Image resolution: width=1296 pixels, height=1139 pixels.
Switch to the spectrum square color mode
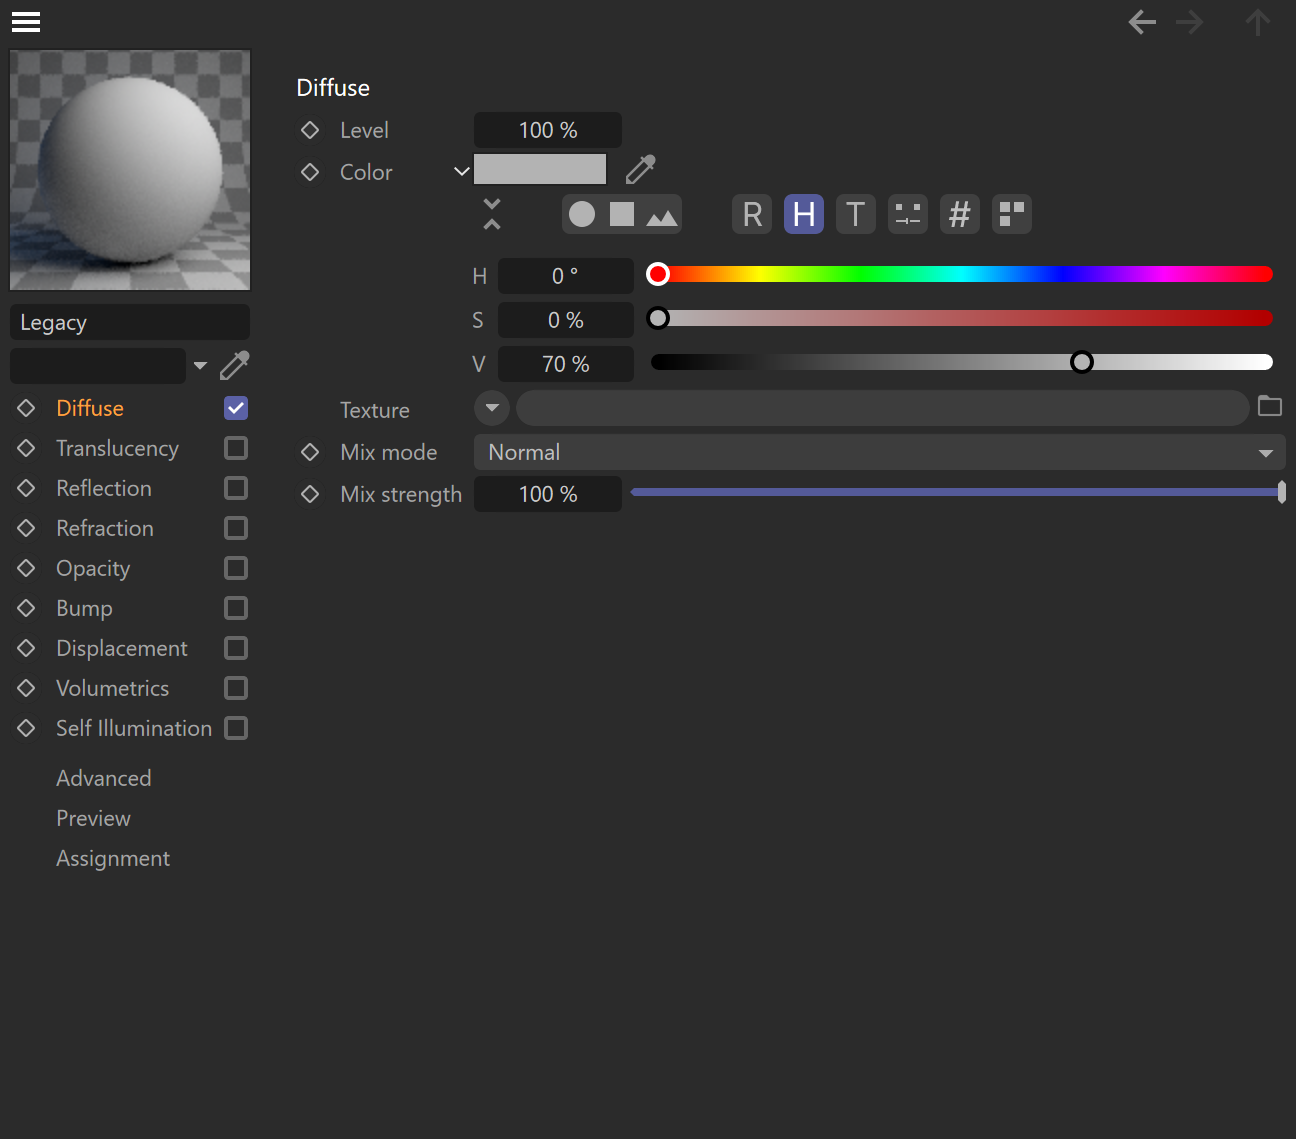tap(622, 214)
